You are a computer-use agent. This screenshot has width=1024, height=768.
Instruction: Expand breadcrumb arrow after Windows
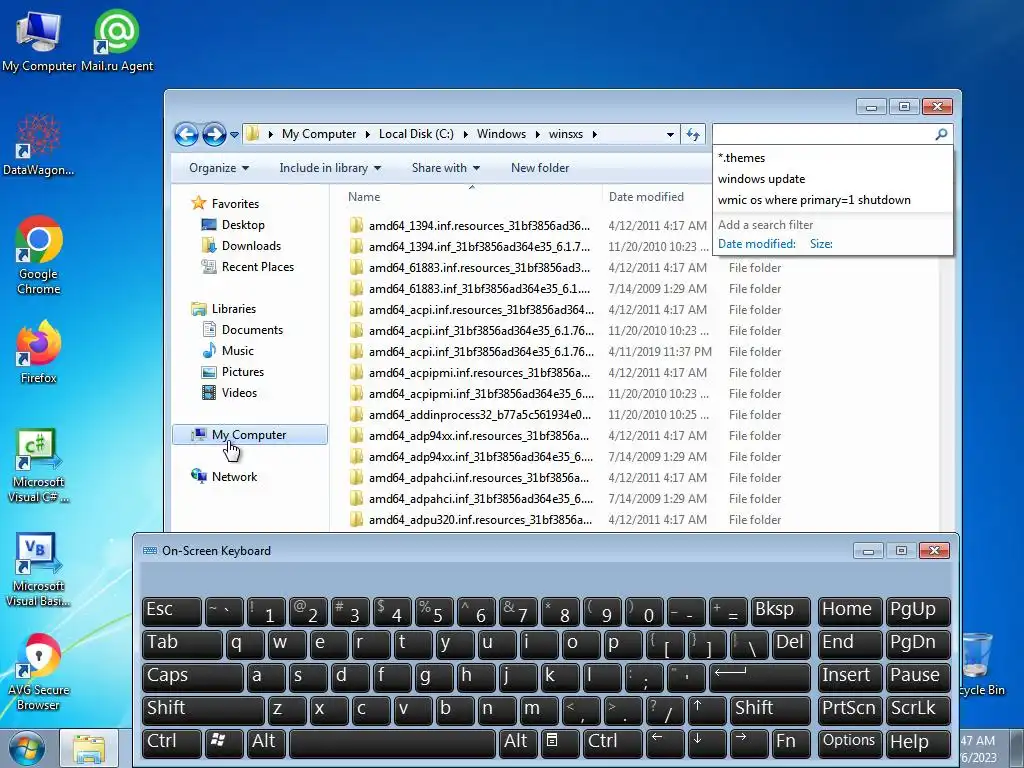pos(537,135)
